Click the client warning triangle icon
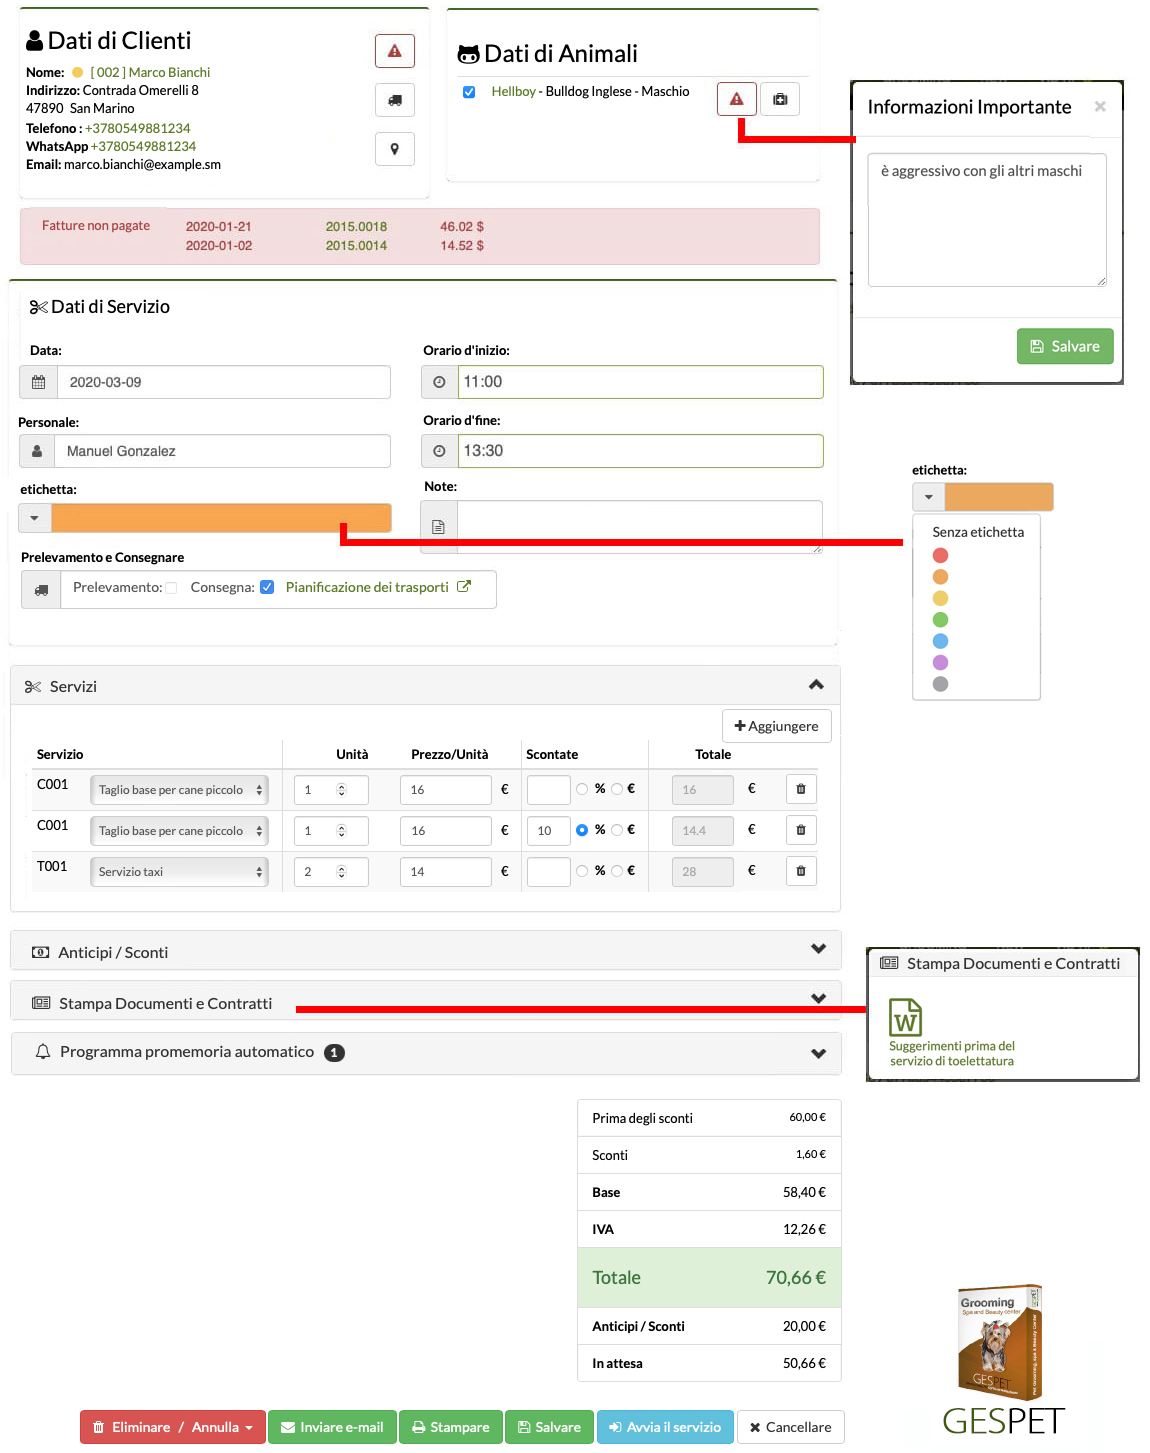Image resolution: width=1150 pixels, height=1453 pixels. 395,51
